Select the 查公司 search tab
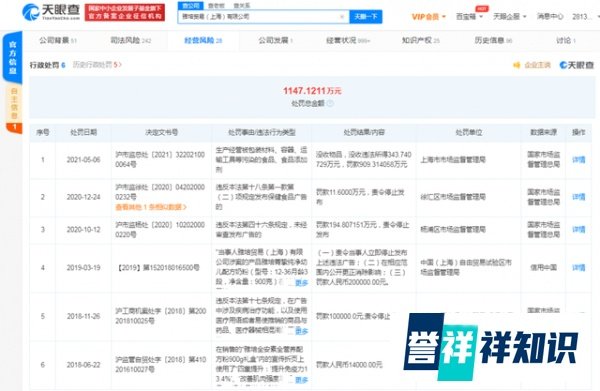 pyautogui.click(x=191, y=6)
